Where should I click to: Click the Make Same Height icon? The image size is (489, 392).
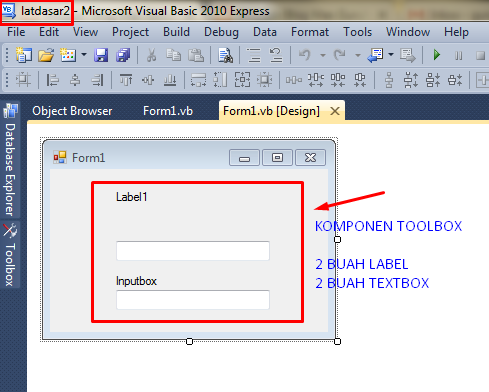[220, 80]
